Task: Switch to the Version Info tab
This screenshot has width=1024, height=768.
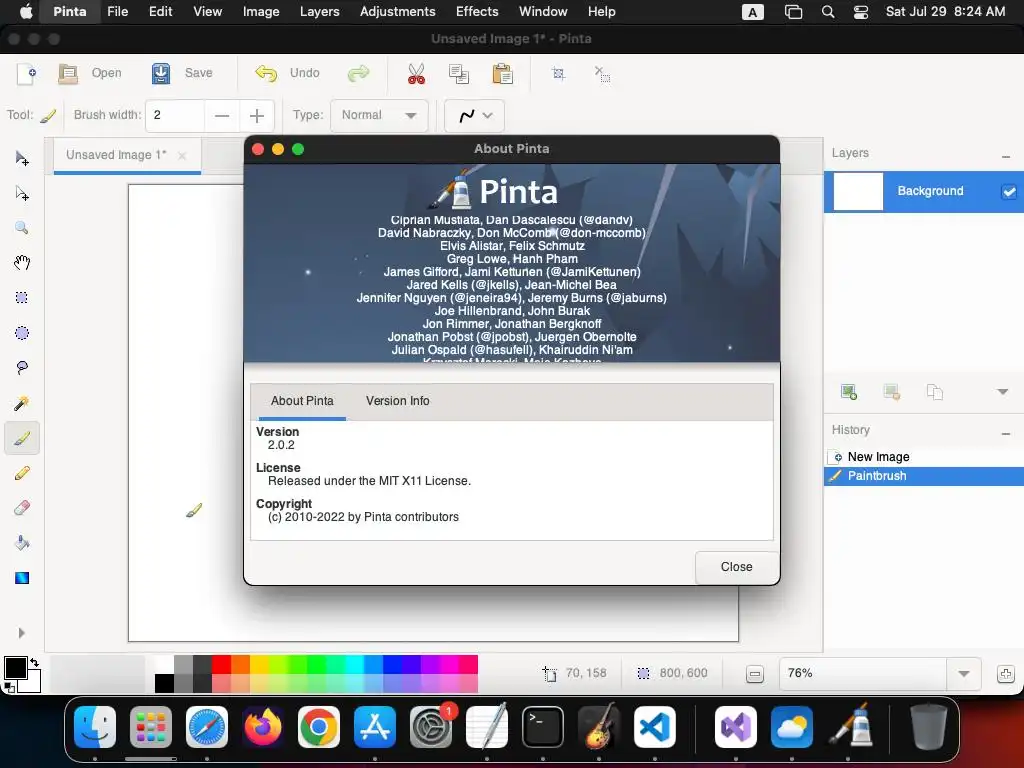Action: click(x=398, y=401)
